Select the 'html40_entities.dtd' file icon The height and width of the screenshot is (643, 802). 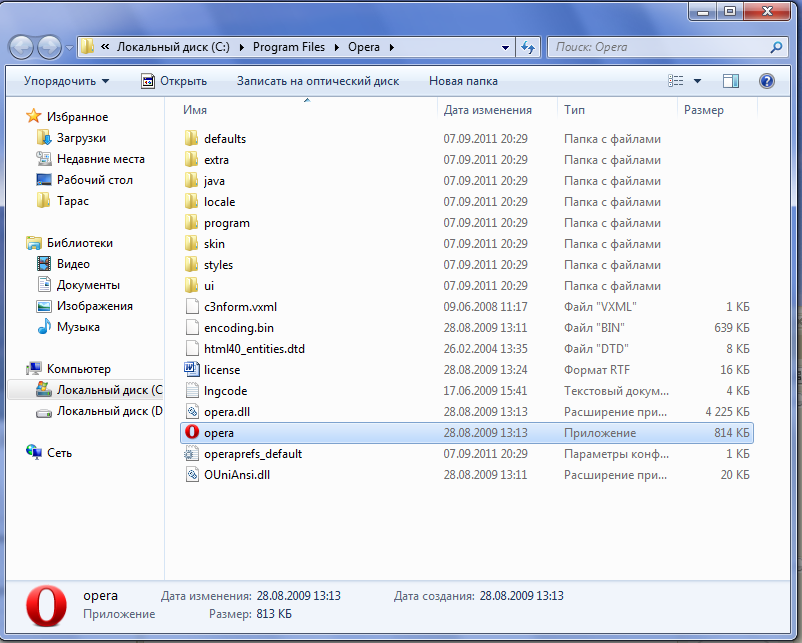192,348
